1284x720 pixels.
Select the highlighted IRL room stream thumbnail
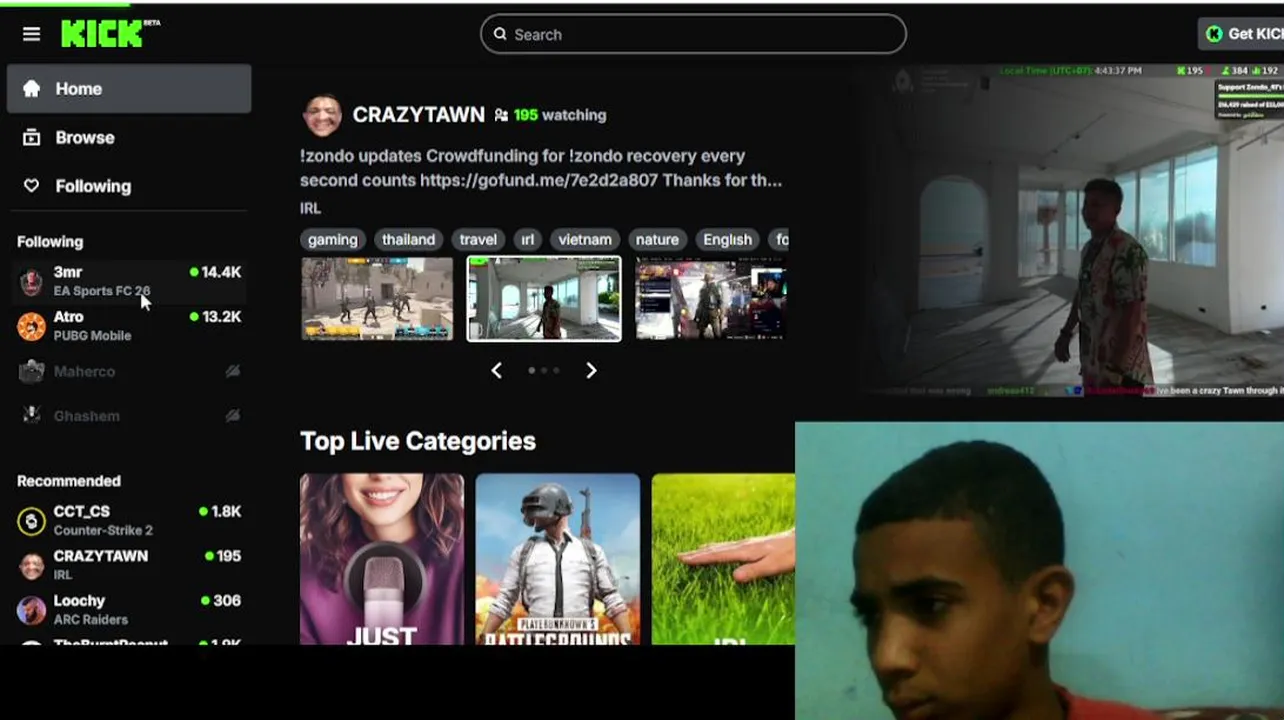544,298
